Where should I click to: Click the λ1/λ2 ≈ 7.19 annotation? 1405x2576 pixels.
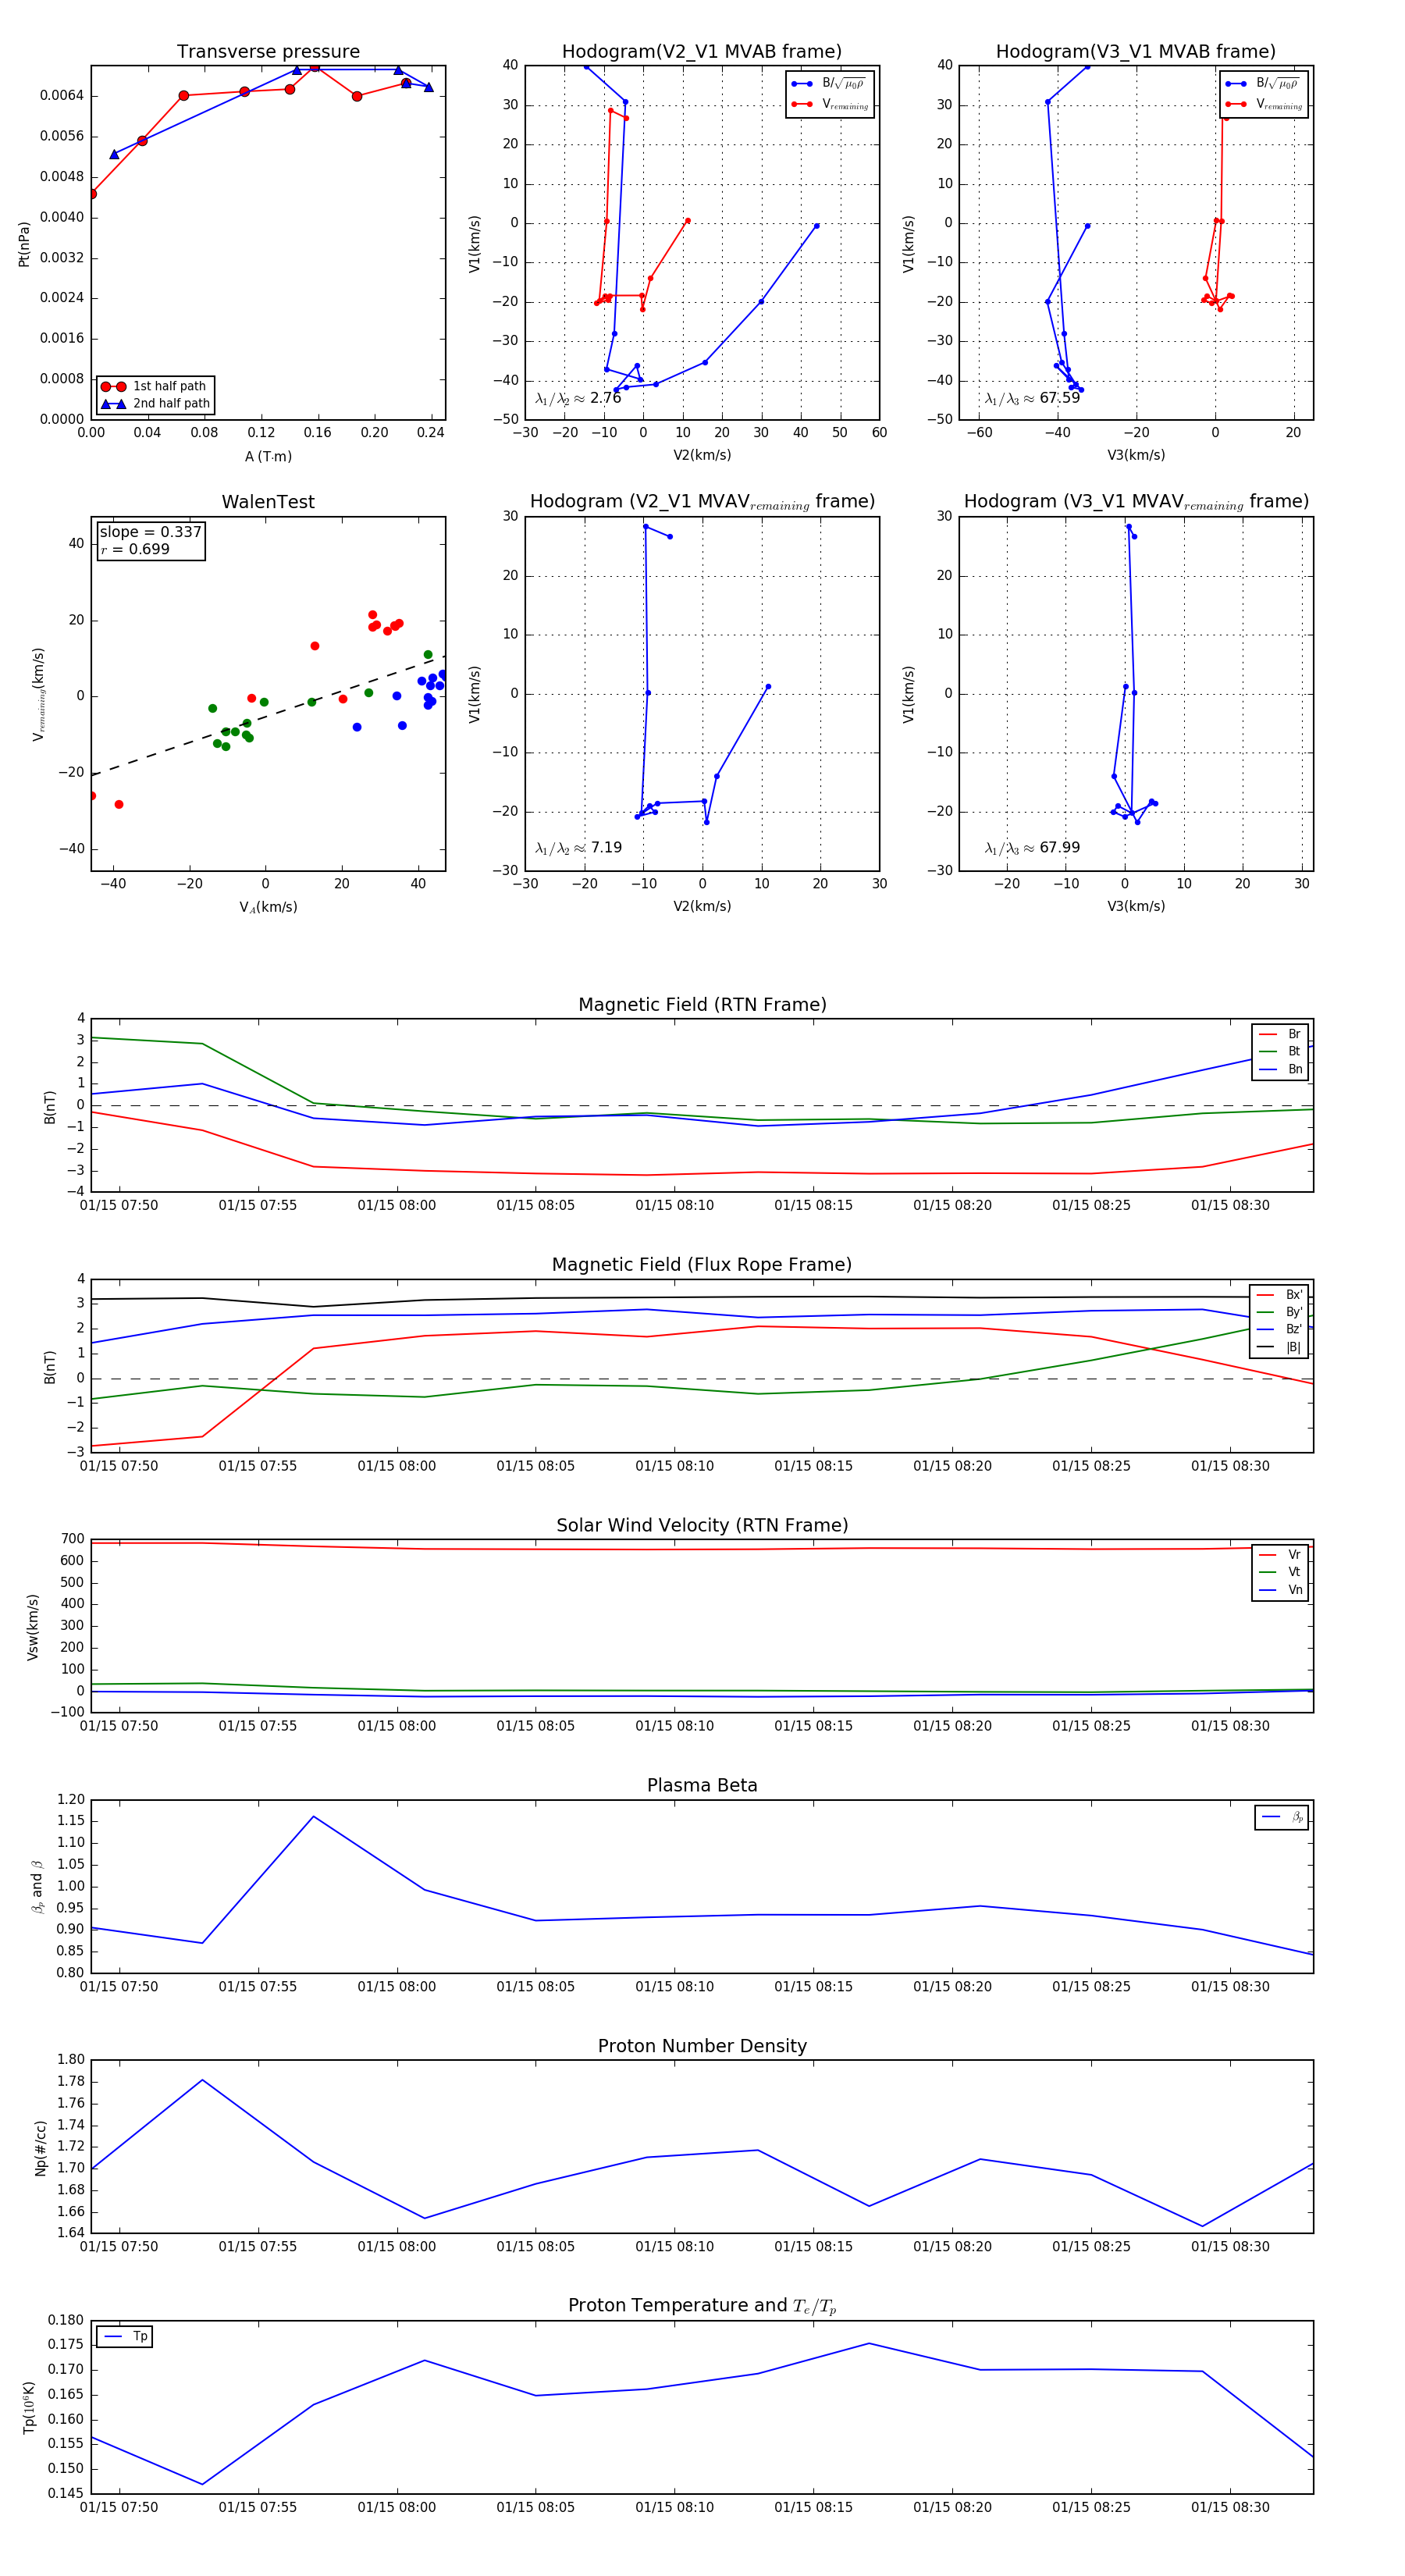coord(578,848)
